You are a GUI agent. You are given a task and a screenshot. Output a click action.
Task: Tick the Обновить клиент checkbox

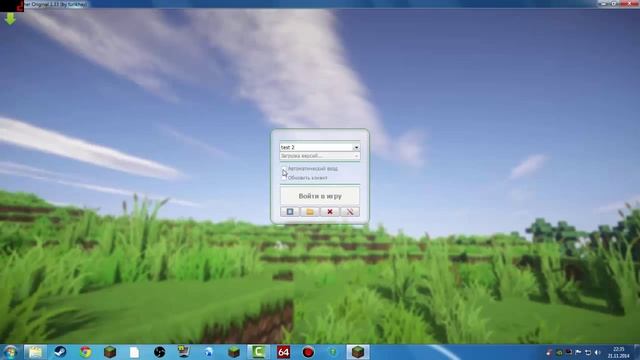click(284, 178)
